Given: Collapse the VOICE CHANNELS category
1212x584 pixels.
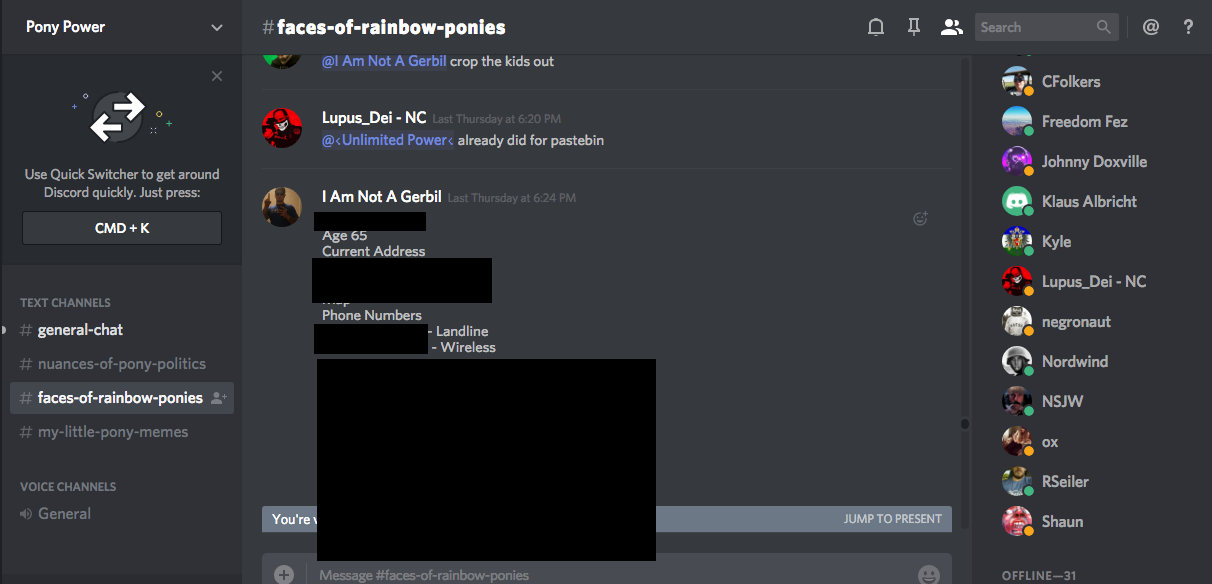Looking at the screenshot, I should 68,487.
